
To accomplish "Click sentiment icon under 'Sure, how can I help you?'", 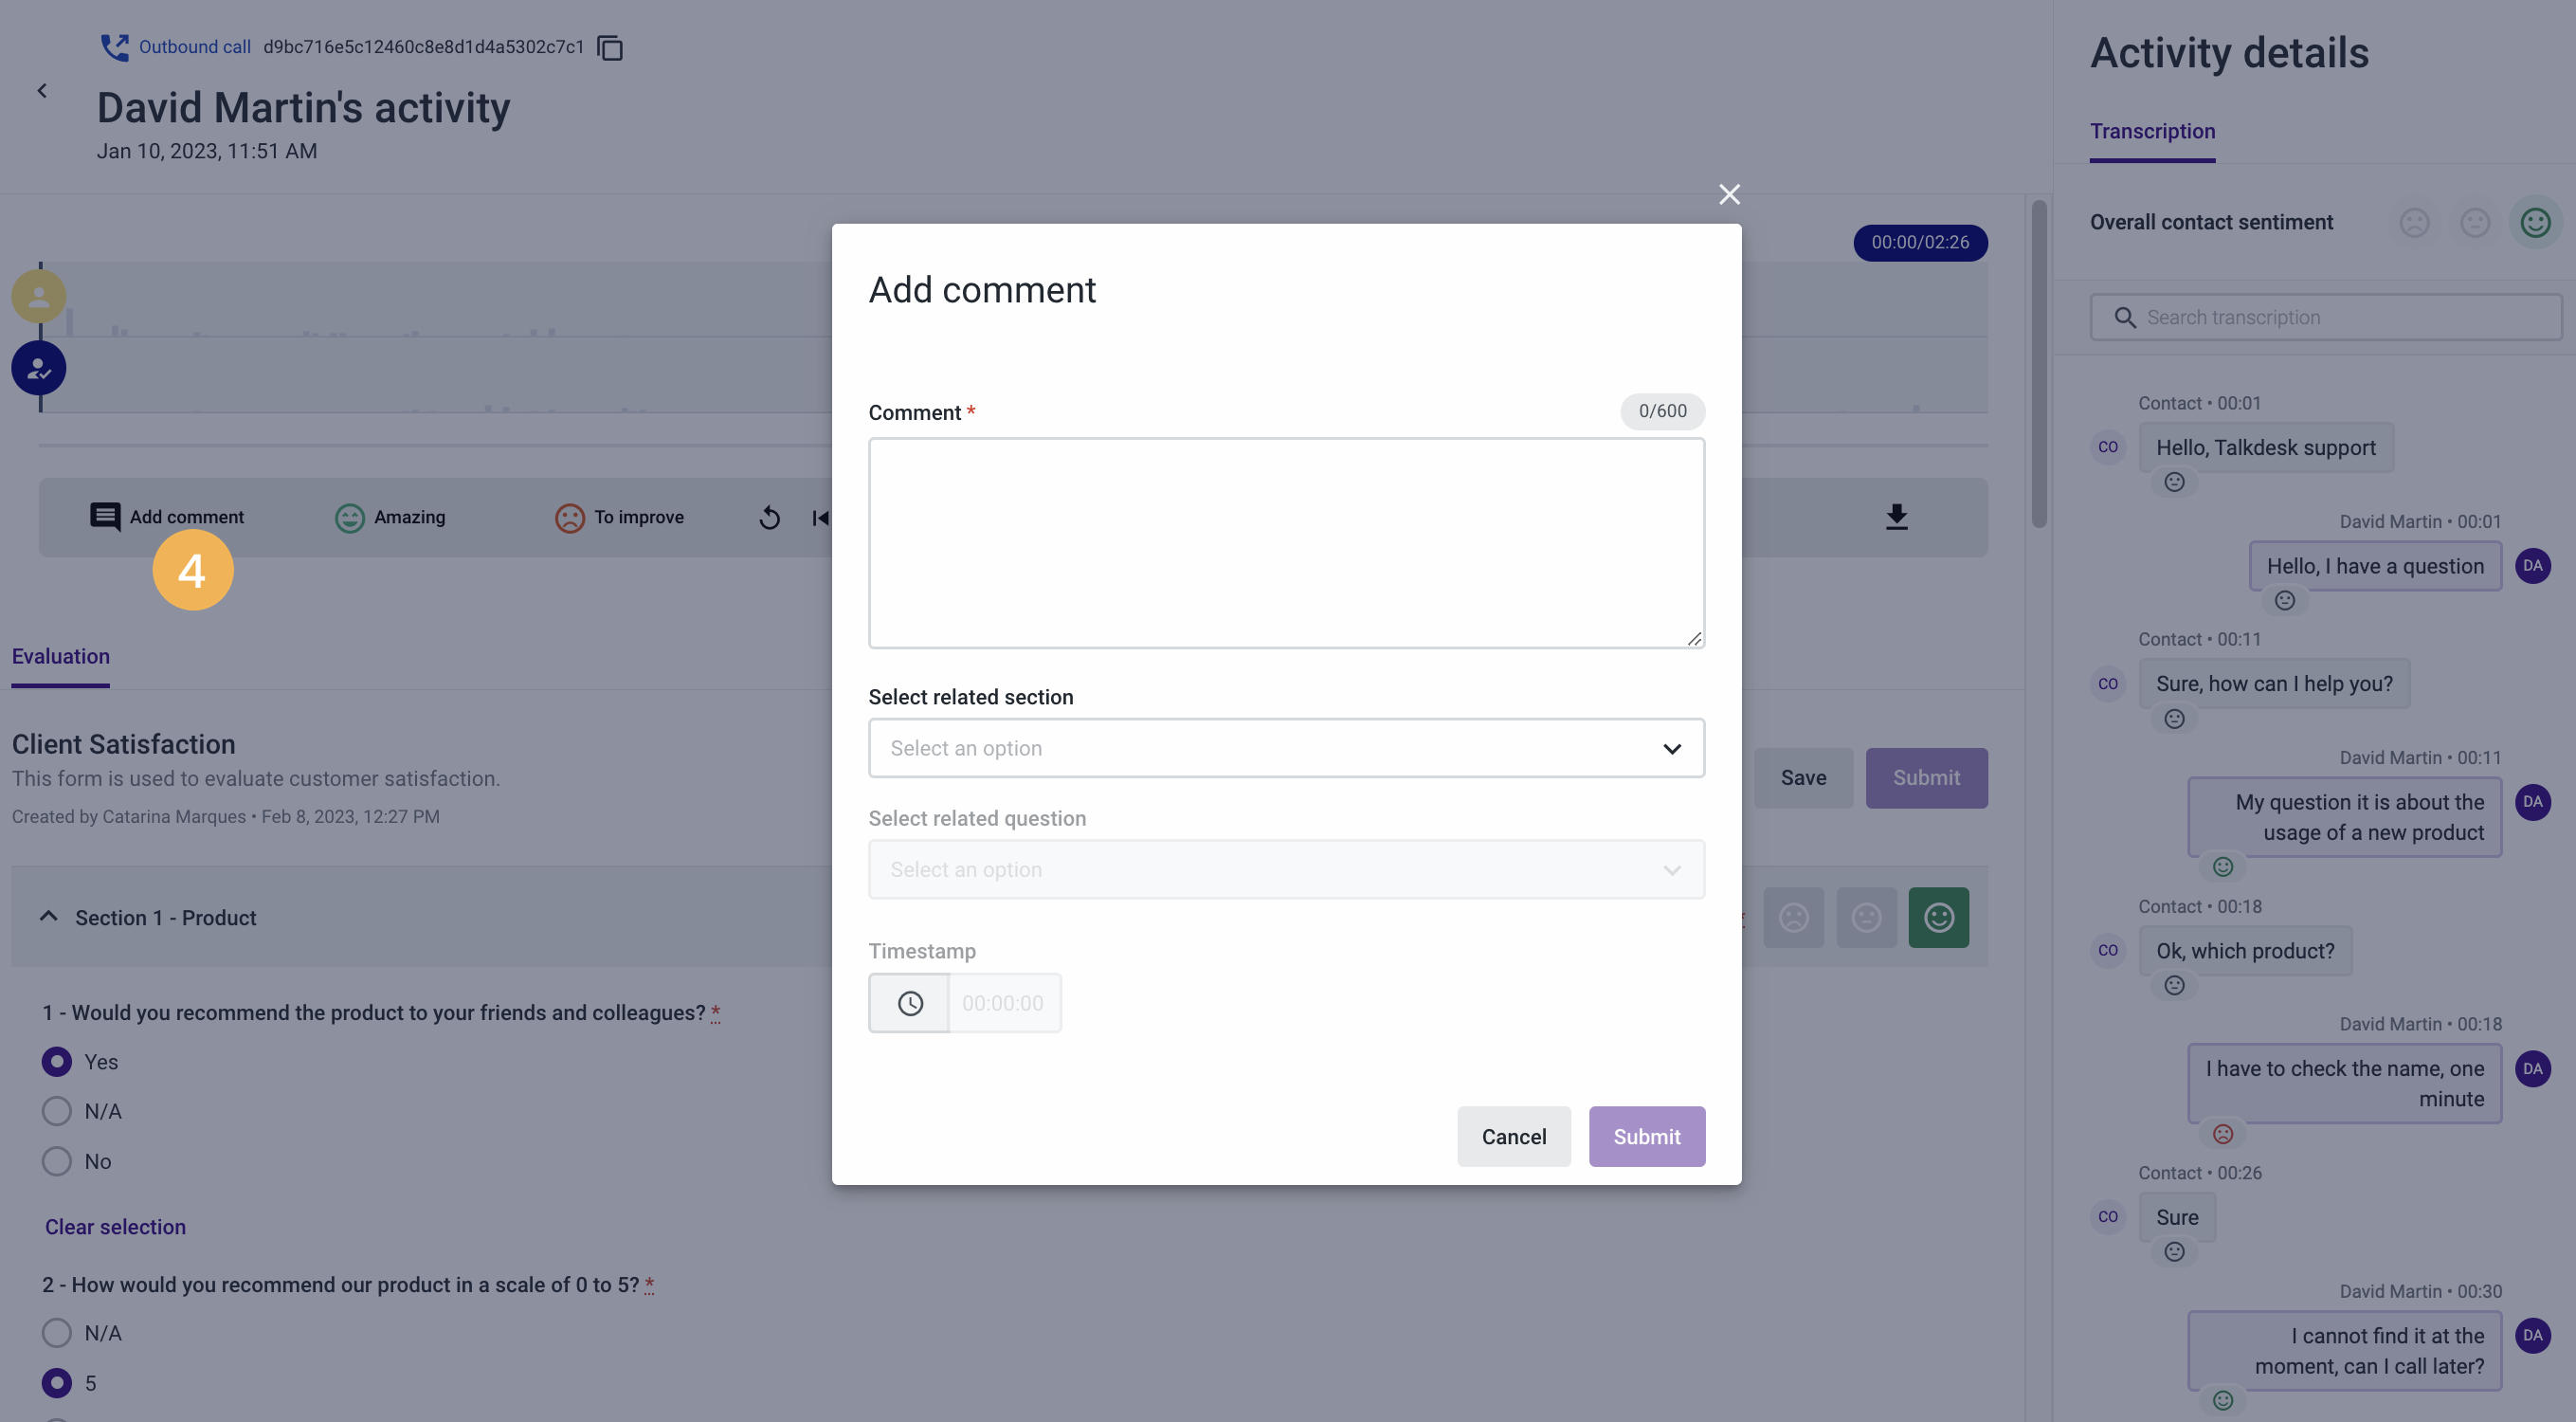I will tap(2174, 719).
